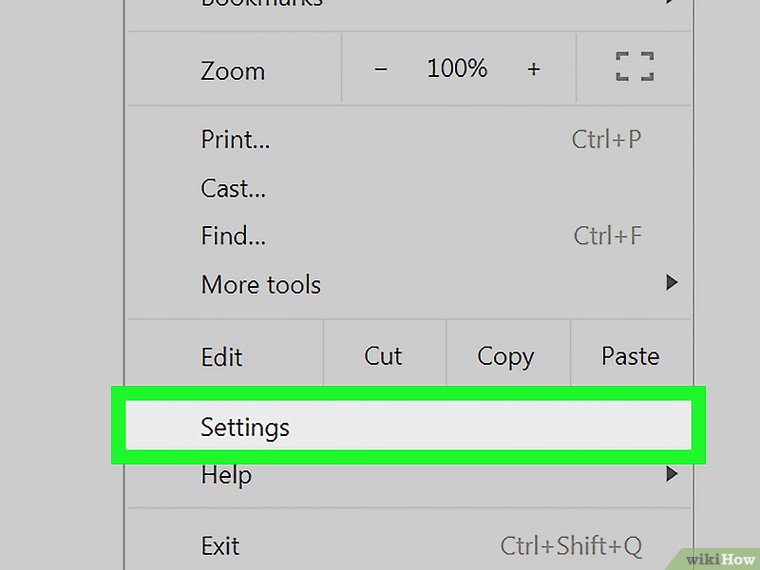Screen dimensions: 760x570
Task: Click the 100% zoom level indicator
Action: (x=457, y=69)
